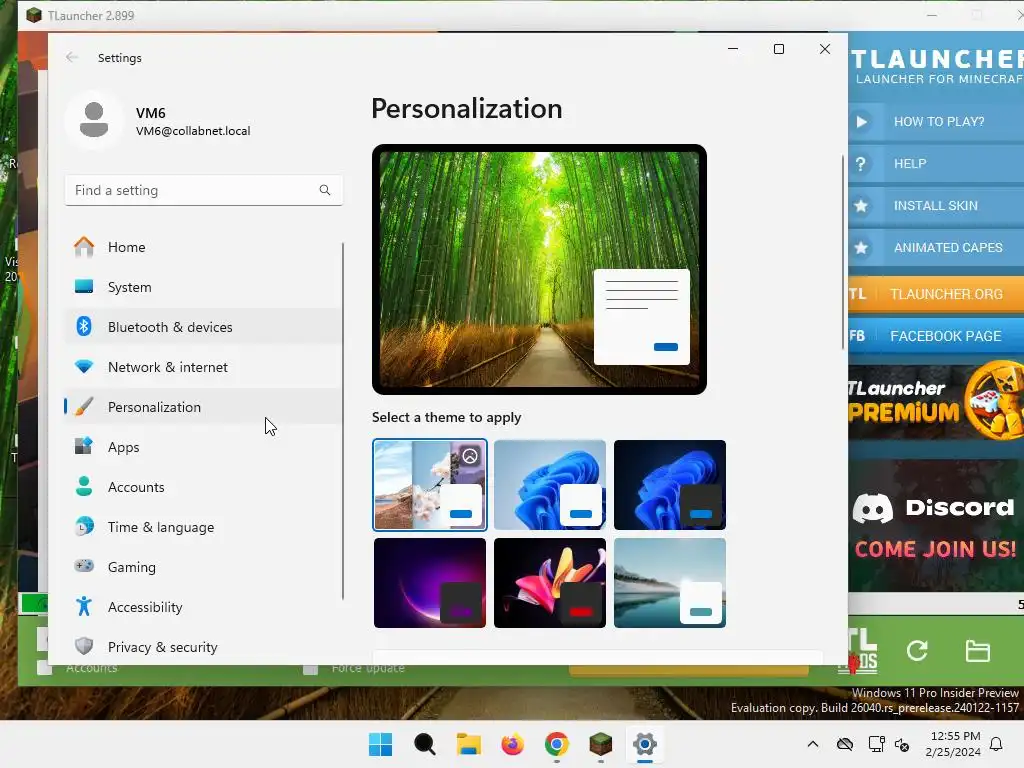
Task: Switch to TLauncher Minecraft taskbar icon
Action: pyautogui.click(x=600, y=744)
